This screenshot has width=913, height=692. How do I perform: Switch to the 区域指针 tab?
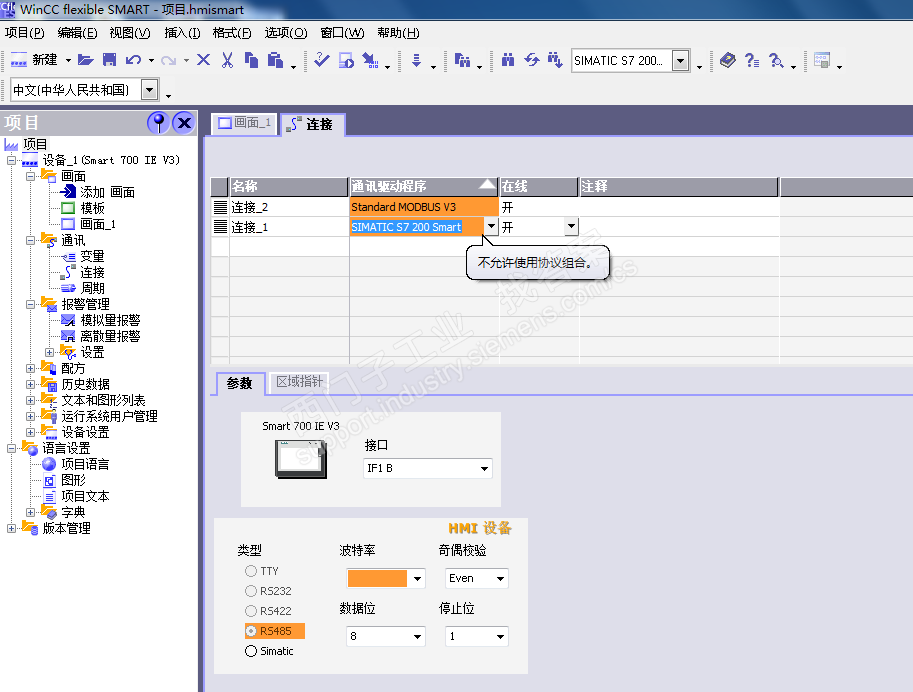pyautogui.click(x=299, y=382)
